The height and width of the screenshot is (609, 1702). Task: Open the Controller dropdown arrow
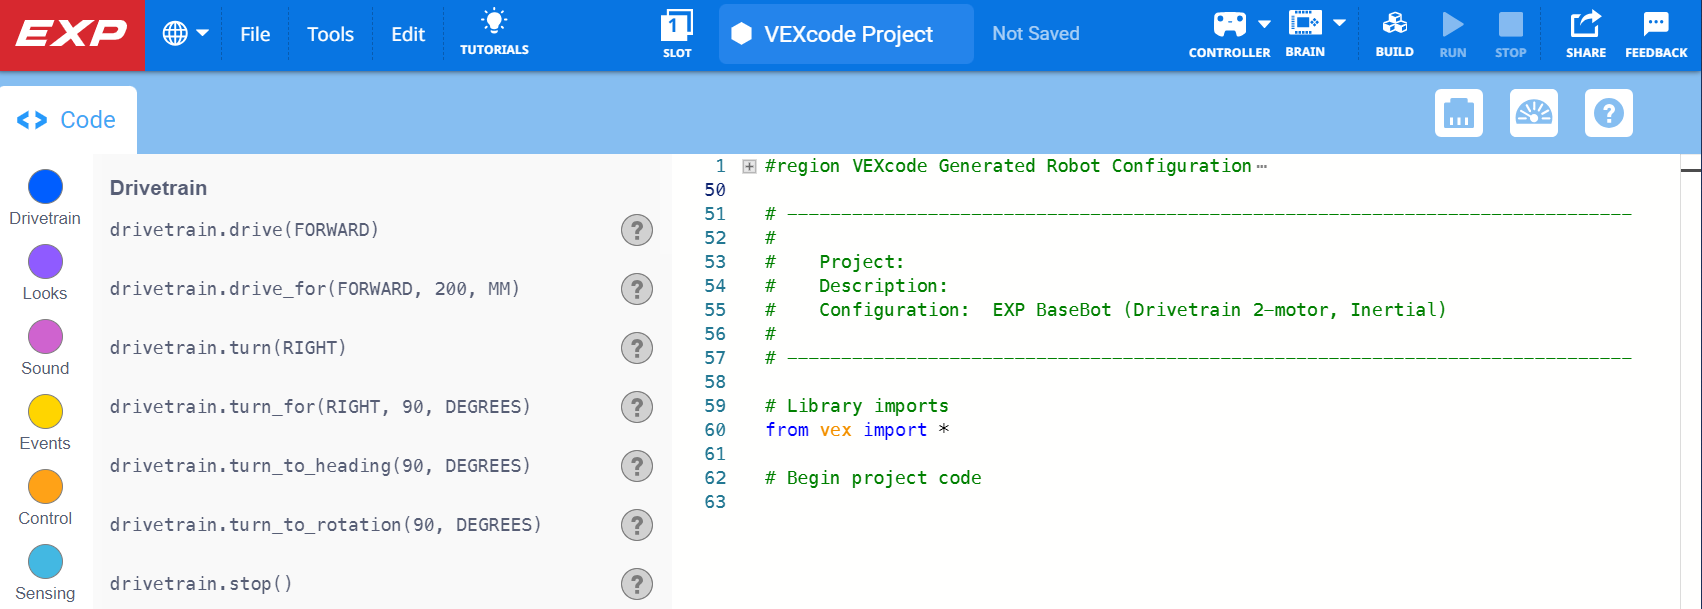tap(1264, 24)
